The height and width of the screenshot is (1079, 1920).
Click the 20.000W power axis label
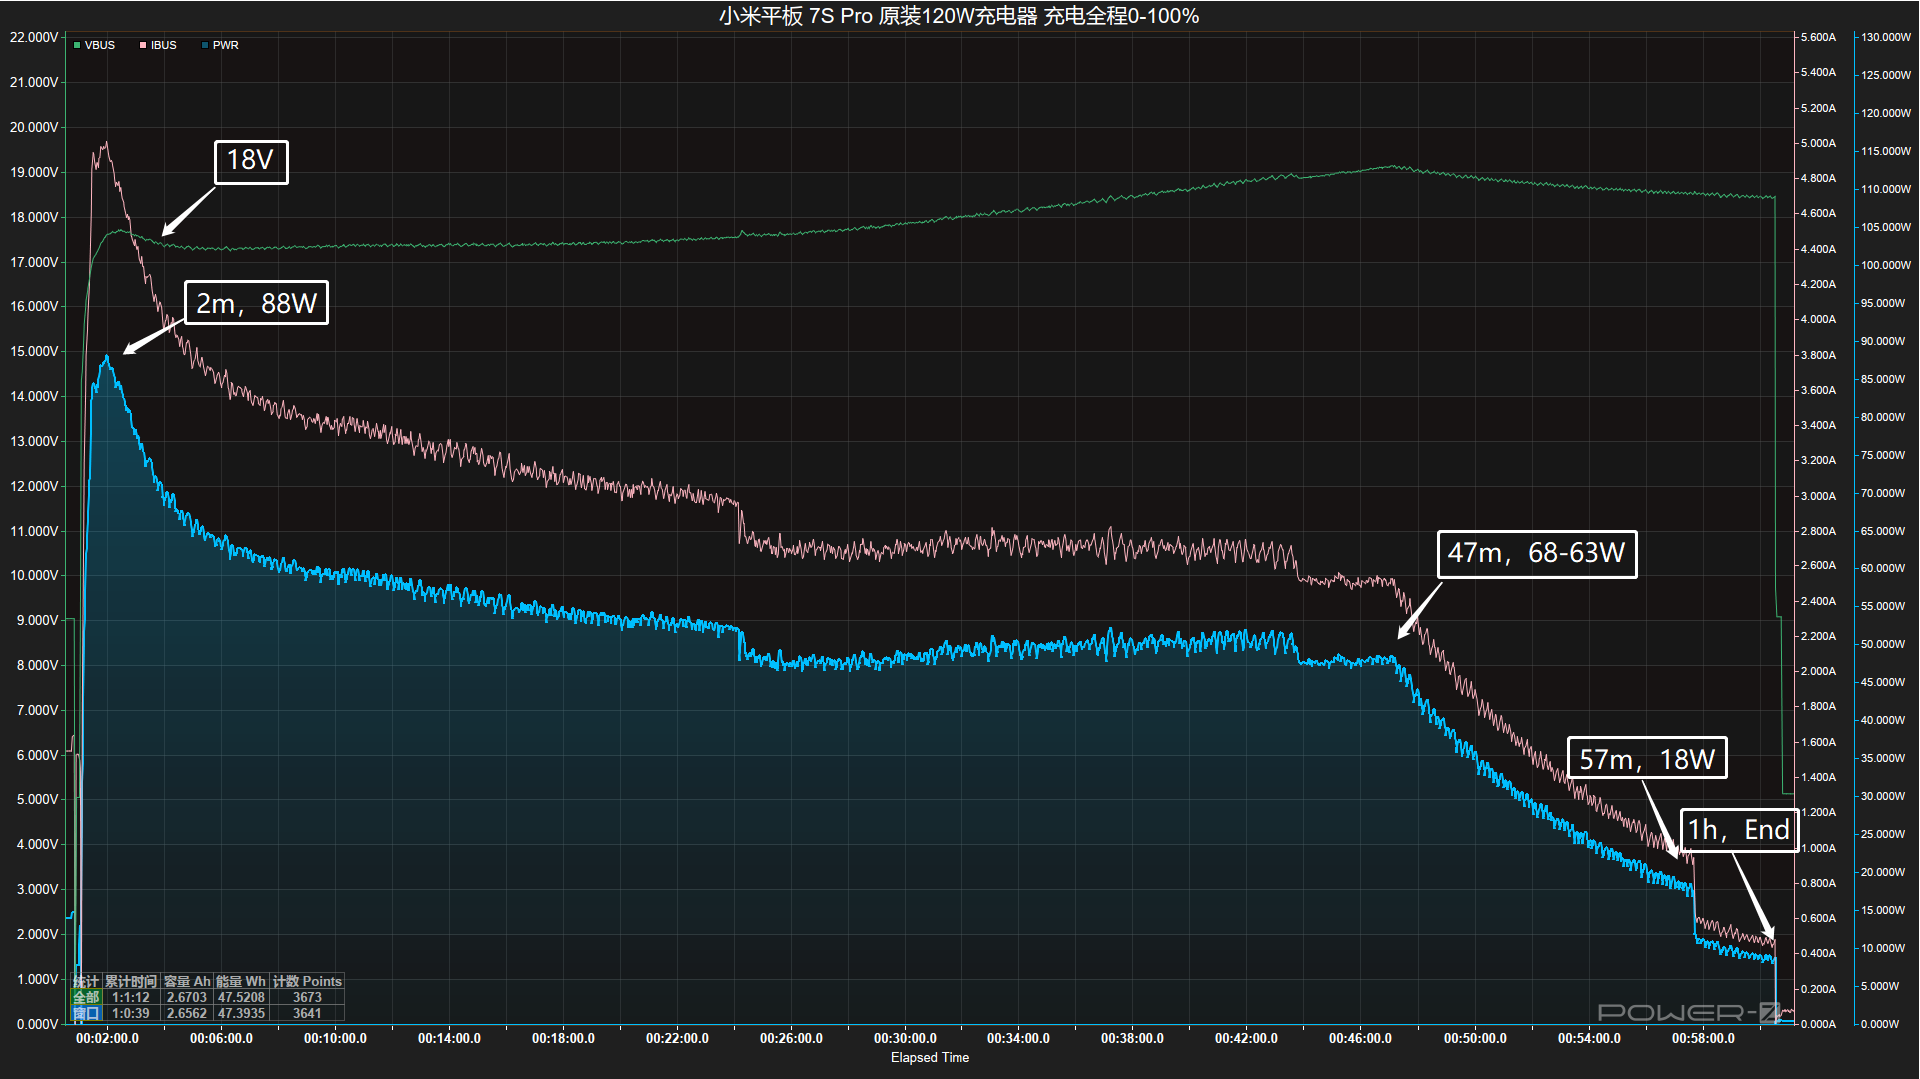(x=1883, y=872)
